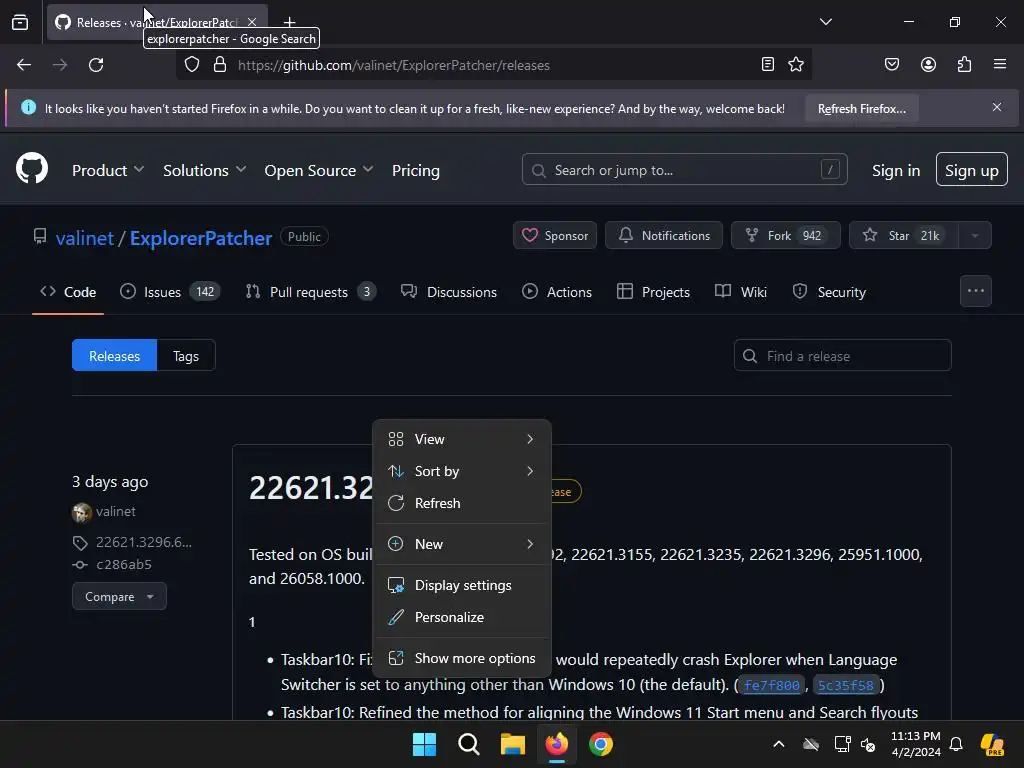Open the Wiki tab
The height and width of the screenshot is (768, 1024).
click(x=741, y=292)
